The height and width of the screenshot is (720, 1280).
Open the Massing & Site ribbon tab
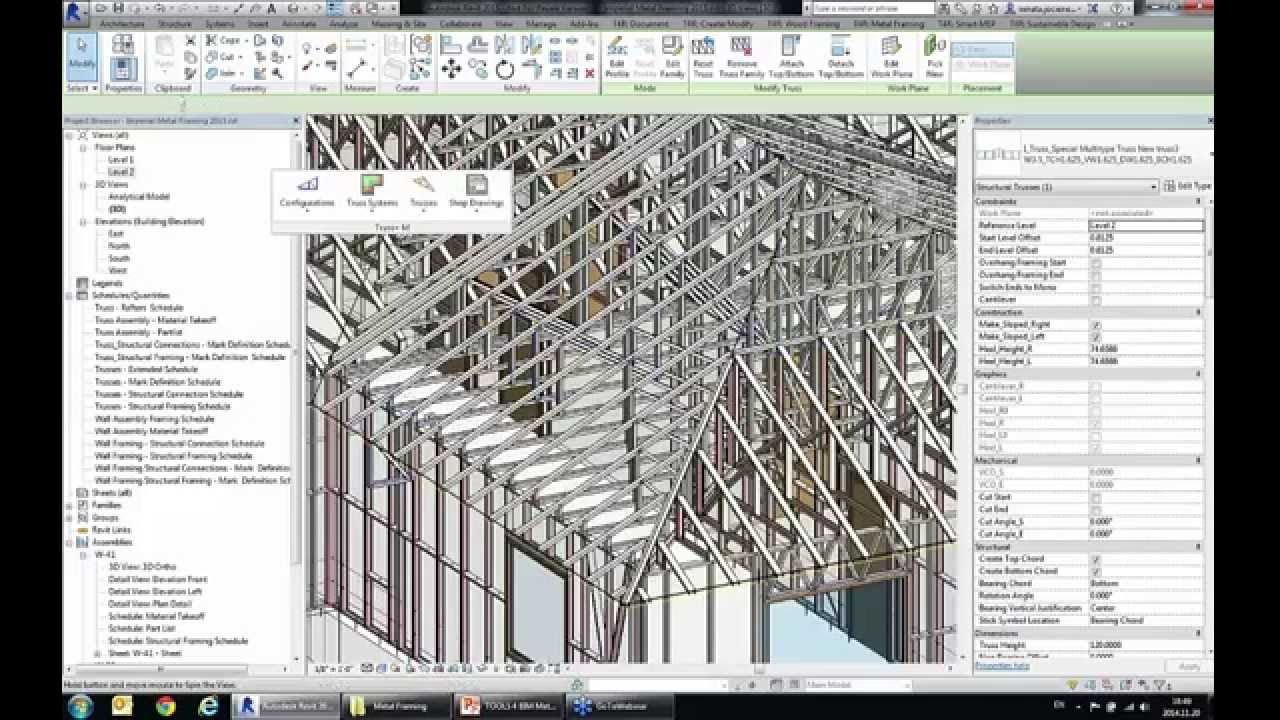click(399, 23)
